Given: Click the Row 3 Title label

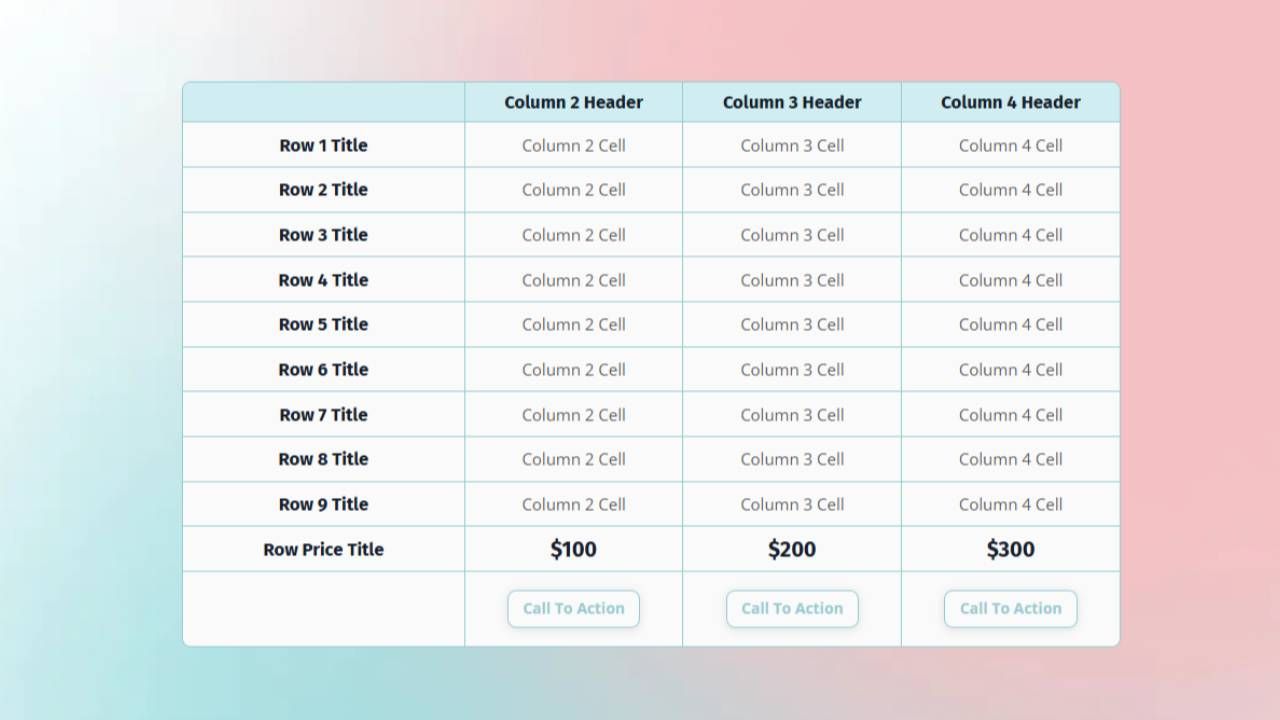Looking at the screenshot, I should pyautogui.click(x=323, y=235).
